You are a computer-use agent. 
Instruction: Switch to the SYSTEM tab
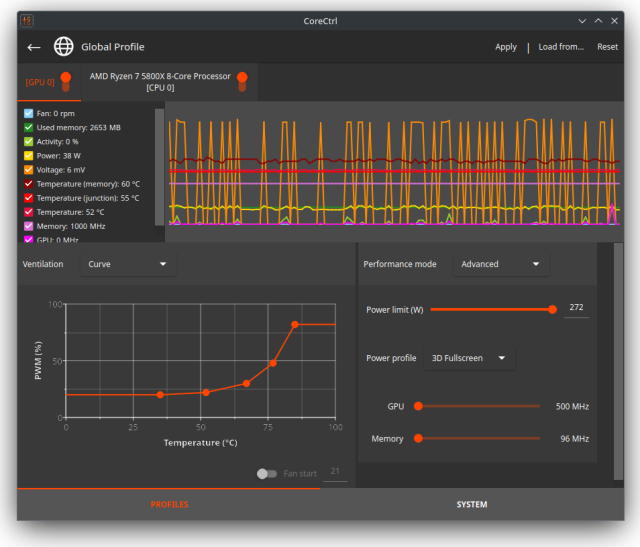471,504
